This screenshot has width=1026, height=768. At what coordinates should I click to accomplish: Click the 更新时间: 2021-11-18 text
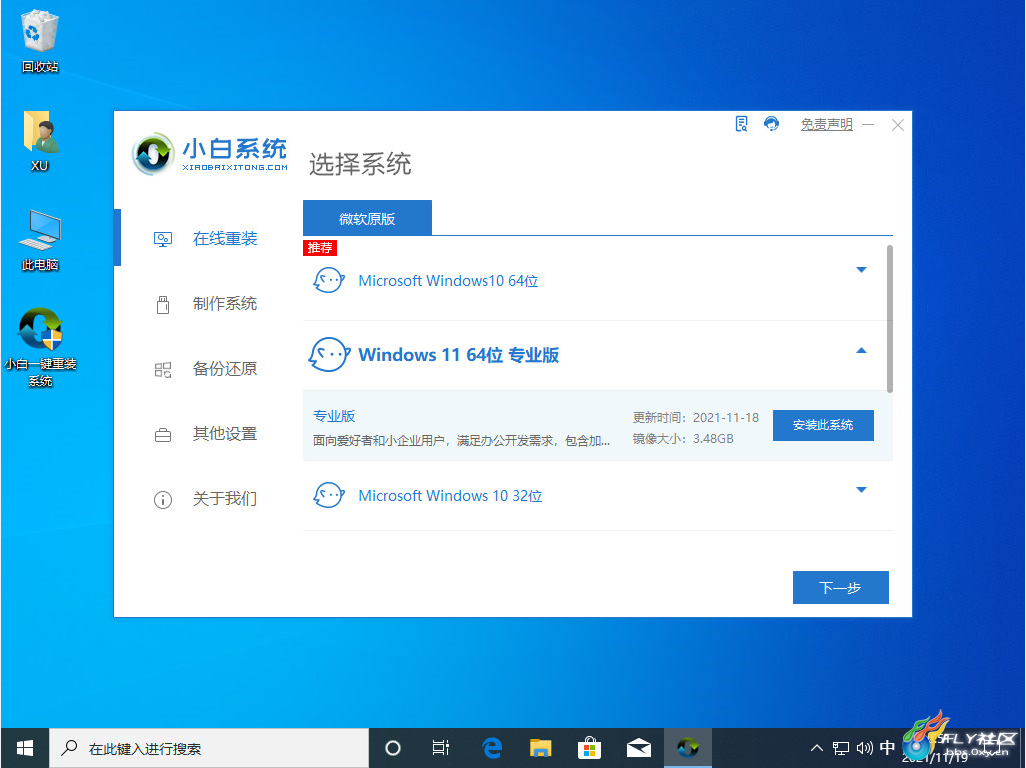pyautogui.click(x=696, y=417)
